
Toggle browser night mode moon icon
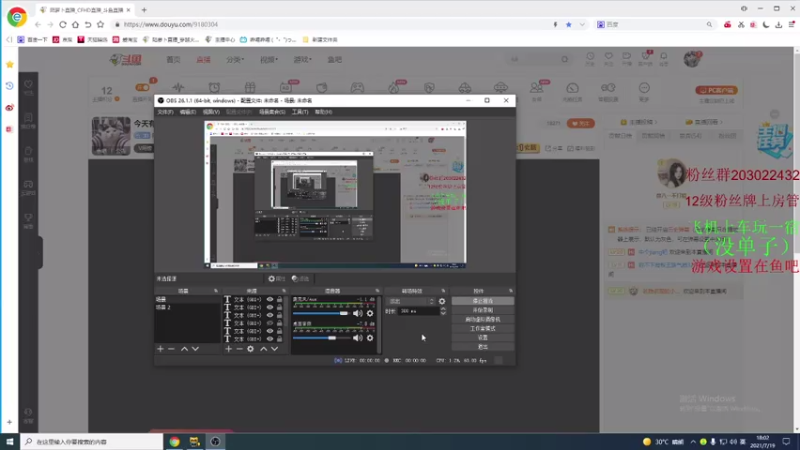(x=766, y=24)
